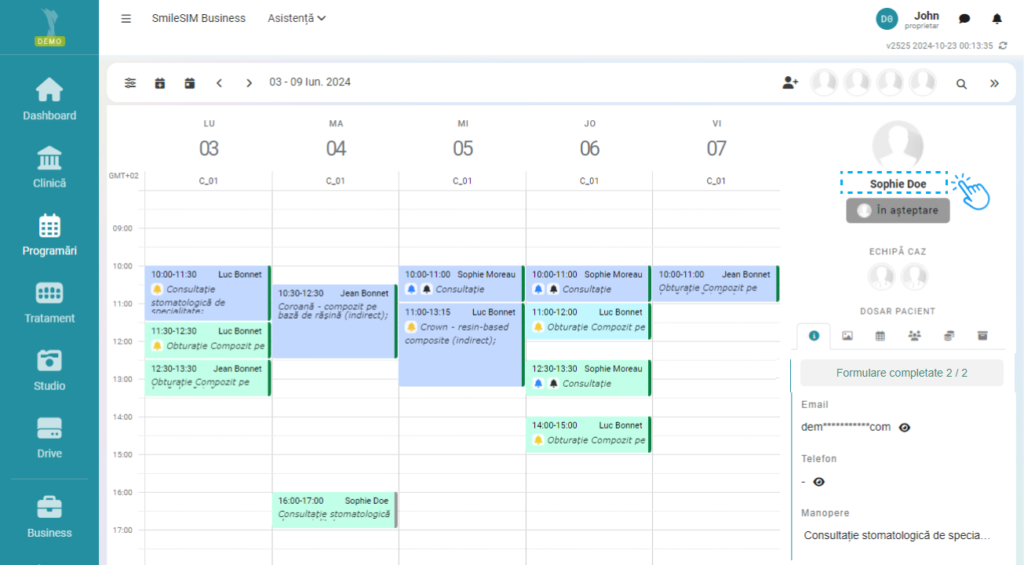Open the chat messages icon
The image size is (1024, 565).
[x=964, y=18]
